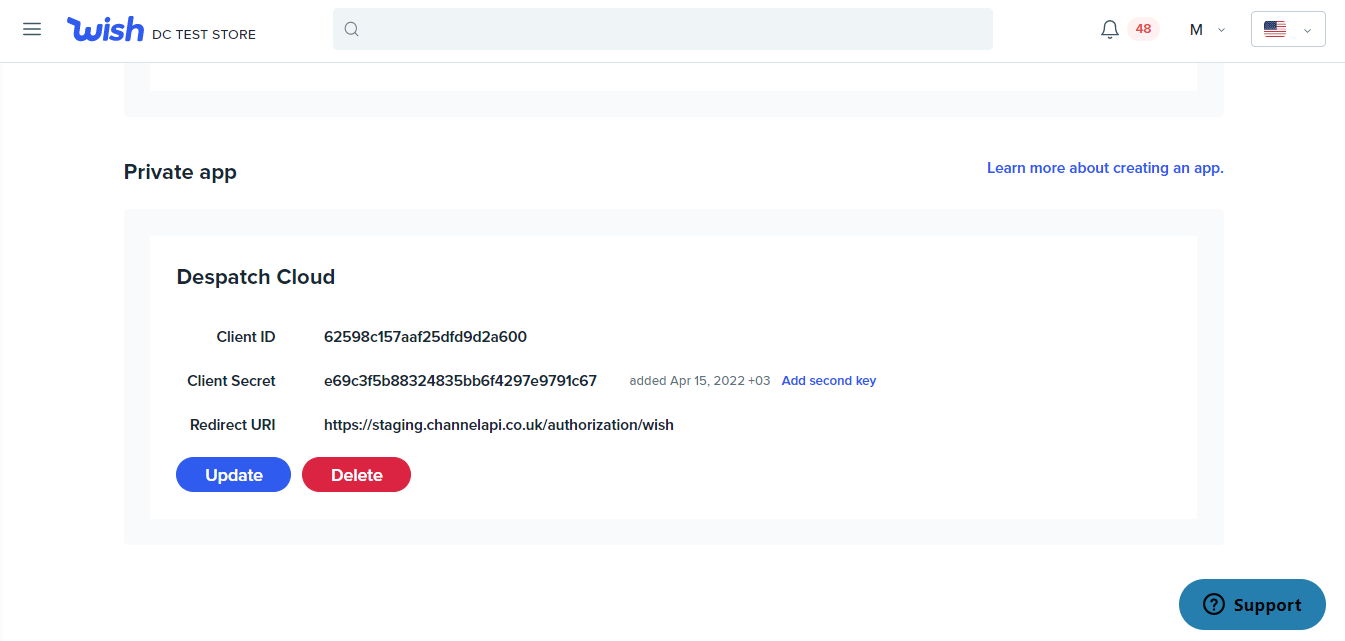This screenshot has height=641, width=1345.
Task: Click the Redirect URI label
Action: (x=233, y=425)
